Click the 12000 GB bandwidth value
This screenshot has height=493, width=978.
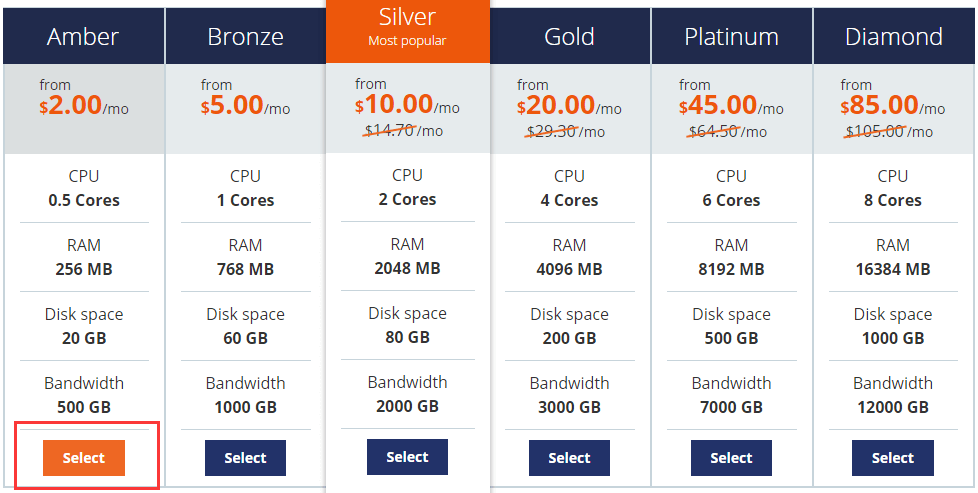click(892, 407)
